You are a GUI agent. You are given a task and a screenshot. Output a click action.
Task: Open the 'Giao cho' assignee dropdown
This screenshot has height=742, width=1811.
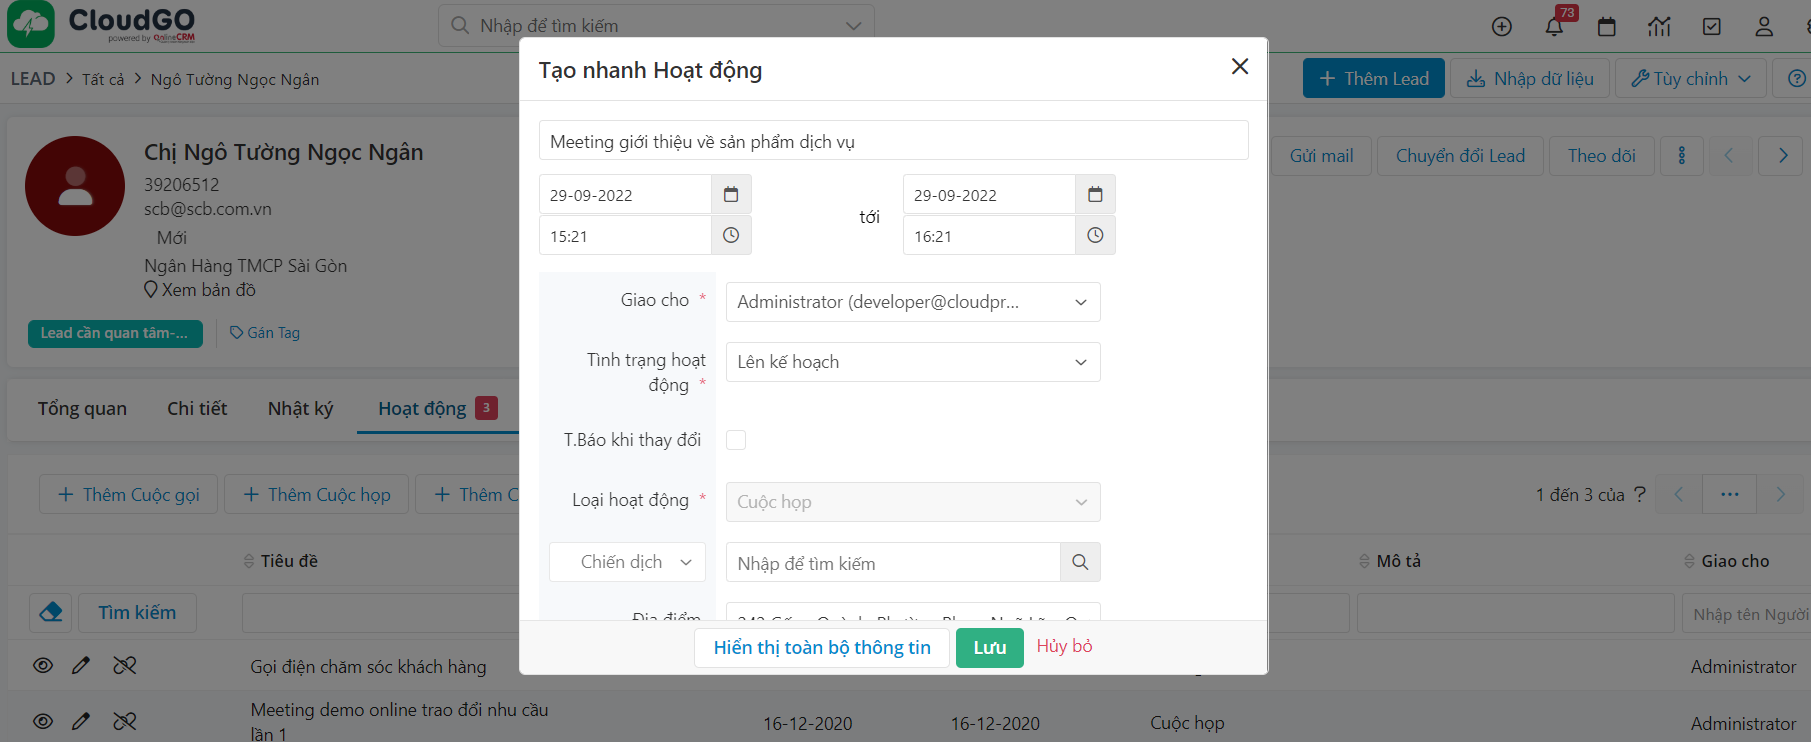point(912,301)
